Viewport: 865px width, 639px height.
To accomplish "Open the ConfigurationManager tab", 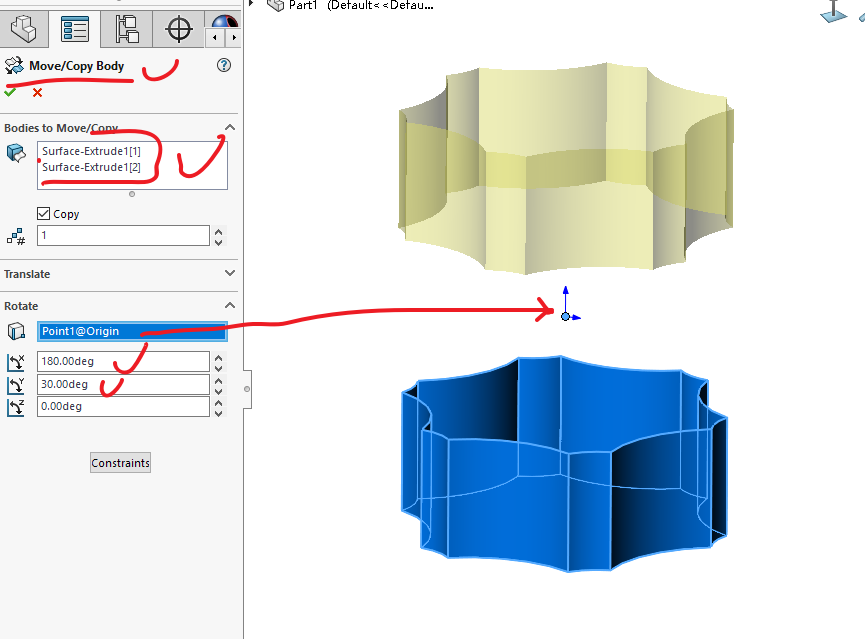I will tap(127, 29).
